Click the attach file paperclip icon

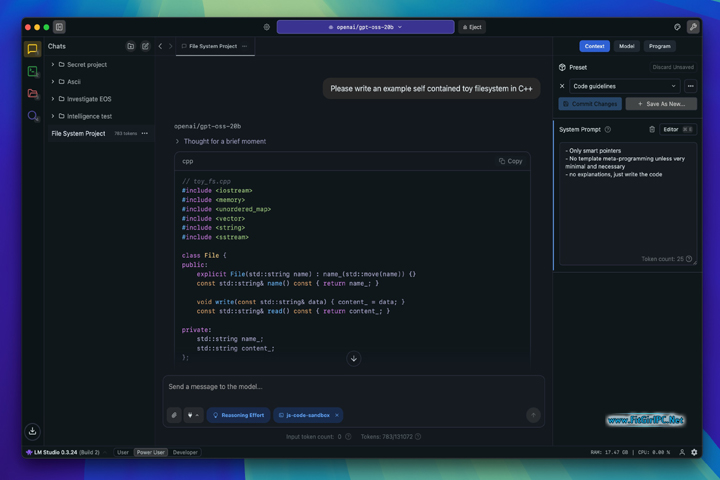(x=174, y=415)
